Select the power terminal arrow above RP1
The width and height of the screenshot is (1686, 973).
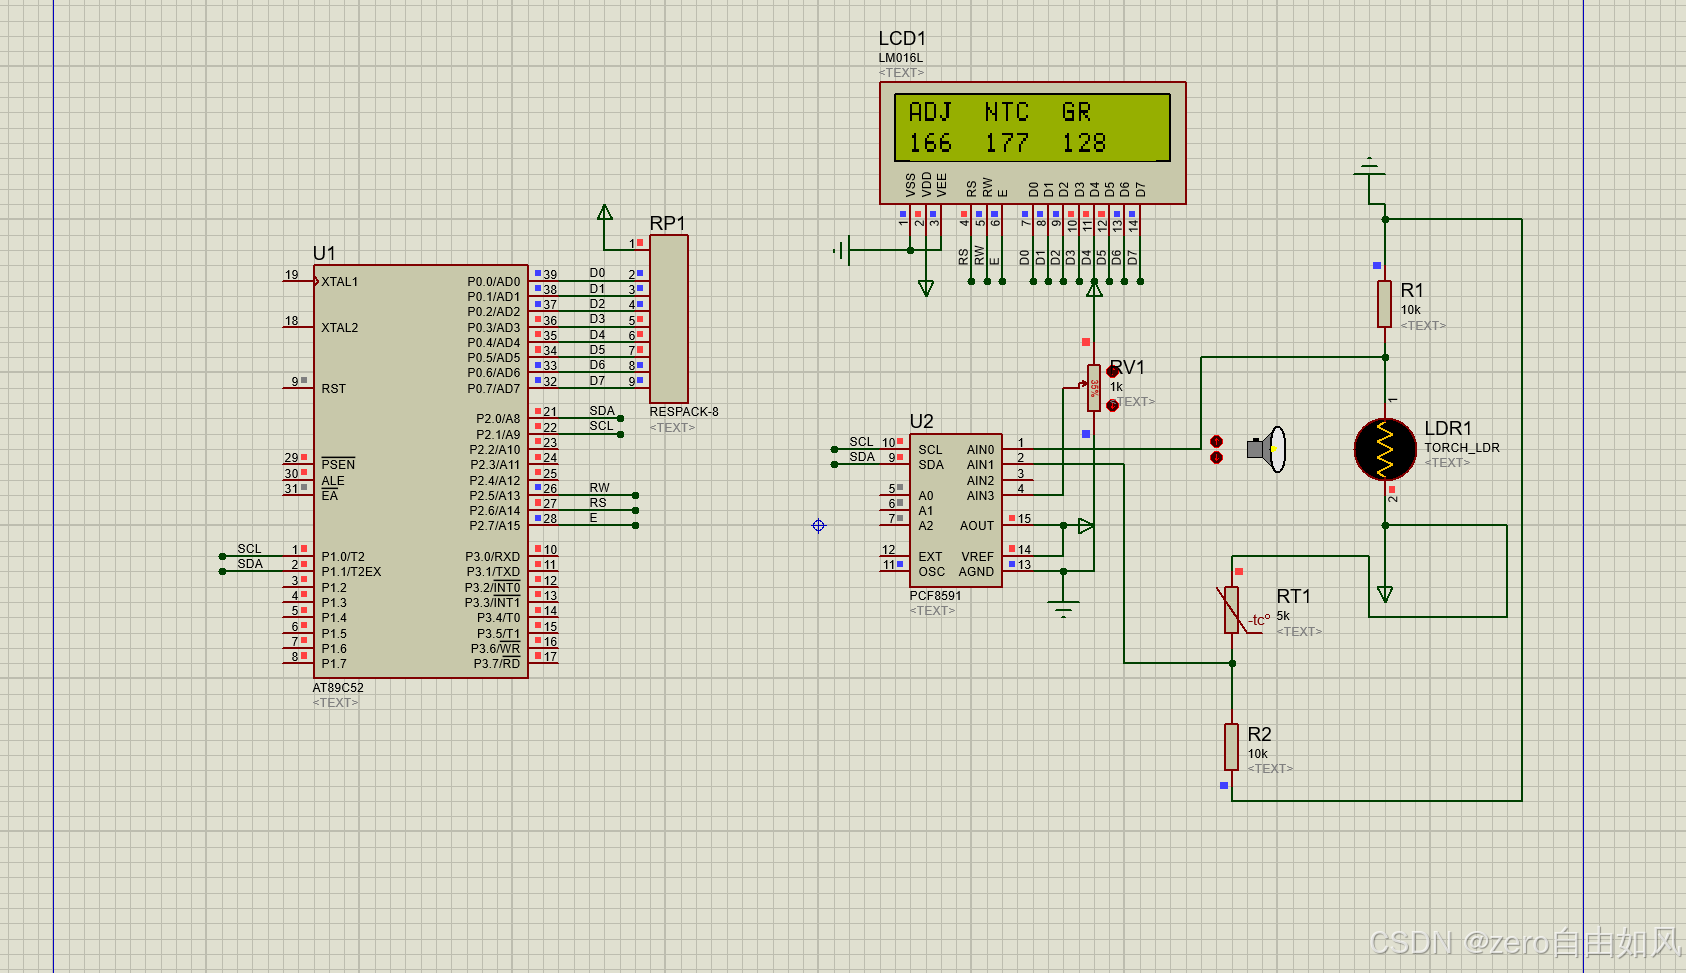click(x=605, y=212)
